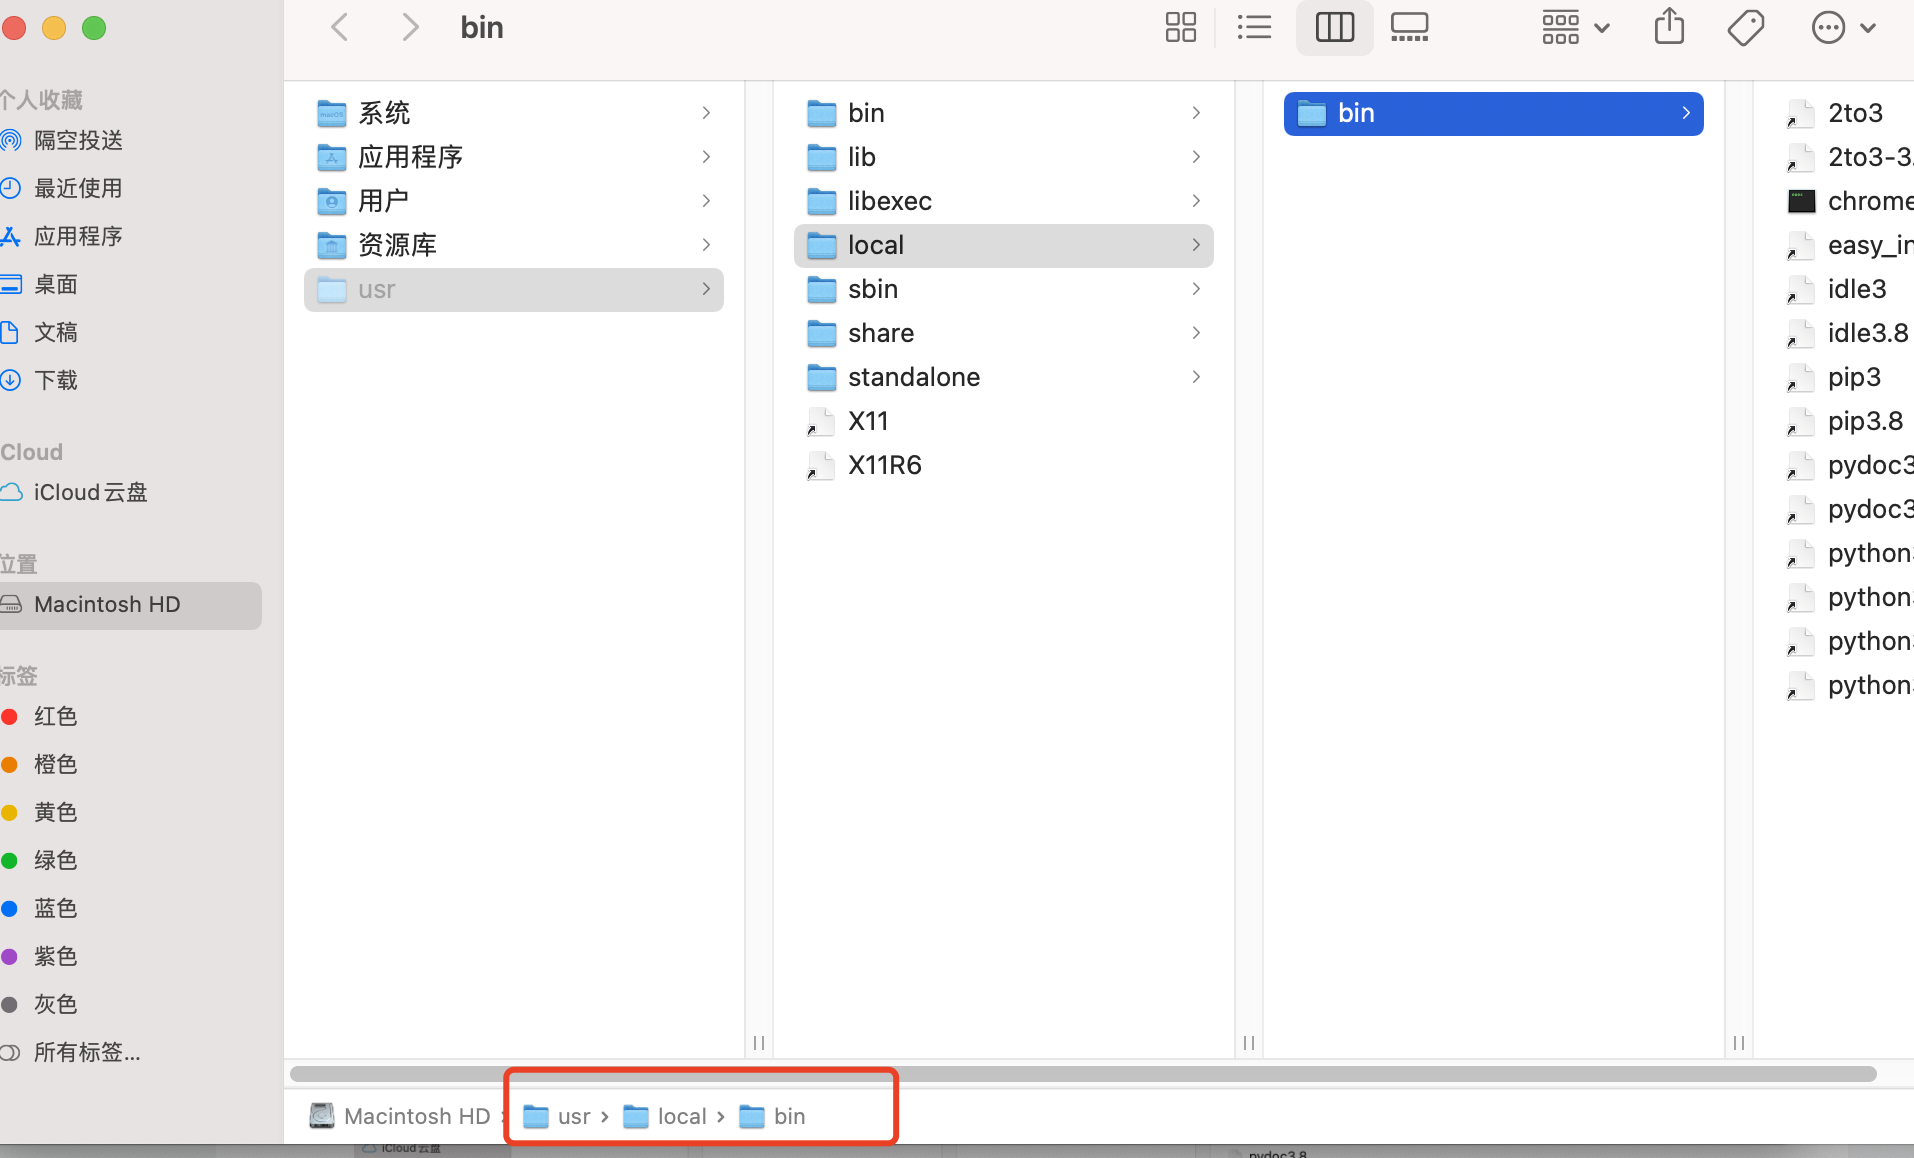Select the 红色 tag swatch
Image resolution: width=1914 pixels, height=1158 pixels.
pos(54,716)
